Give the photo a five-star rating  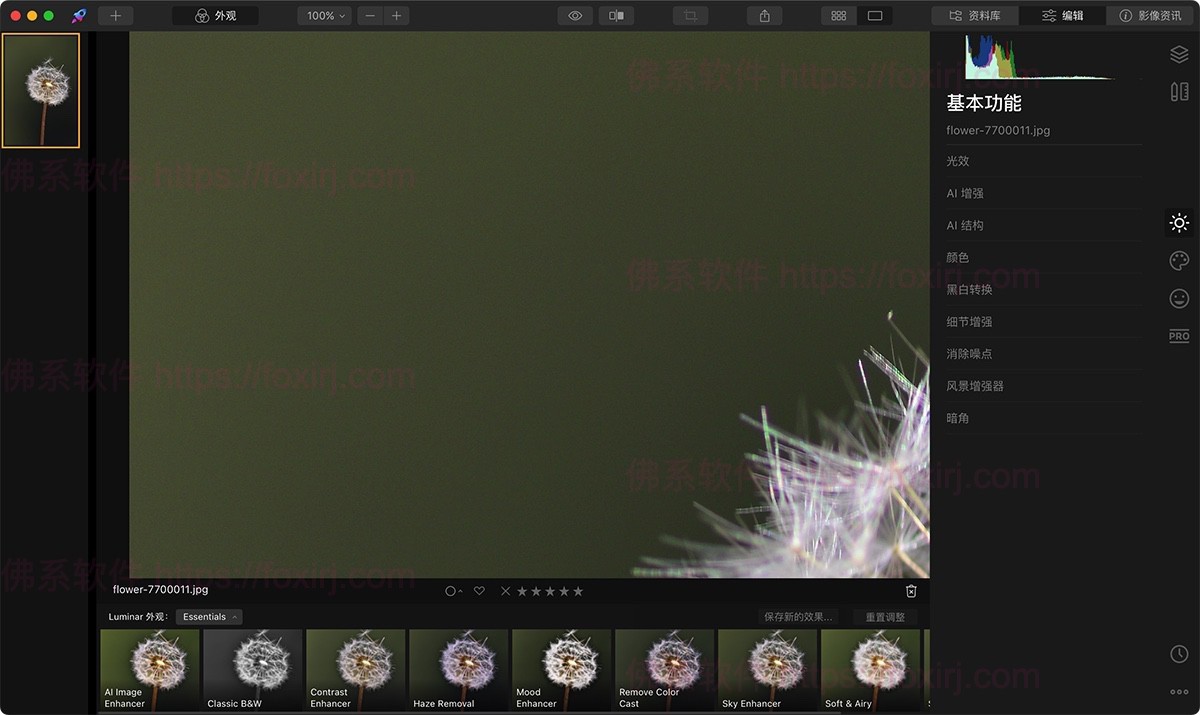[x=577, y=591]
